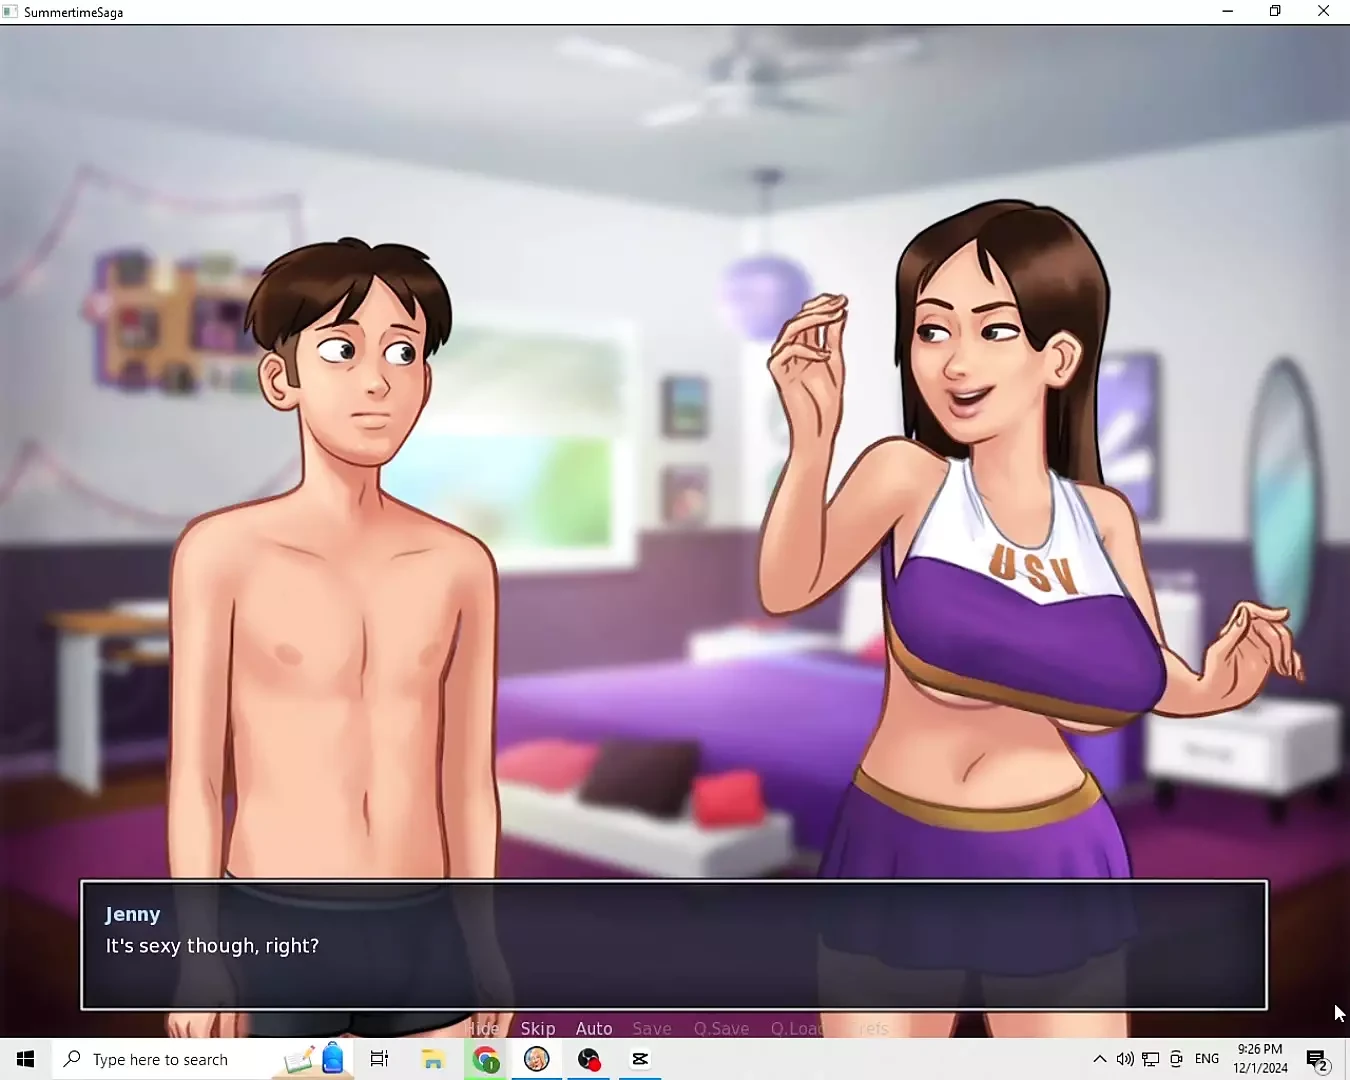The image size is (1350, 1080).
Task: Click the power/battery tray icon
Action: pyautogui.click(x=1176, y=1059)
